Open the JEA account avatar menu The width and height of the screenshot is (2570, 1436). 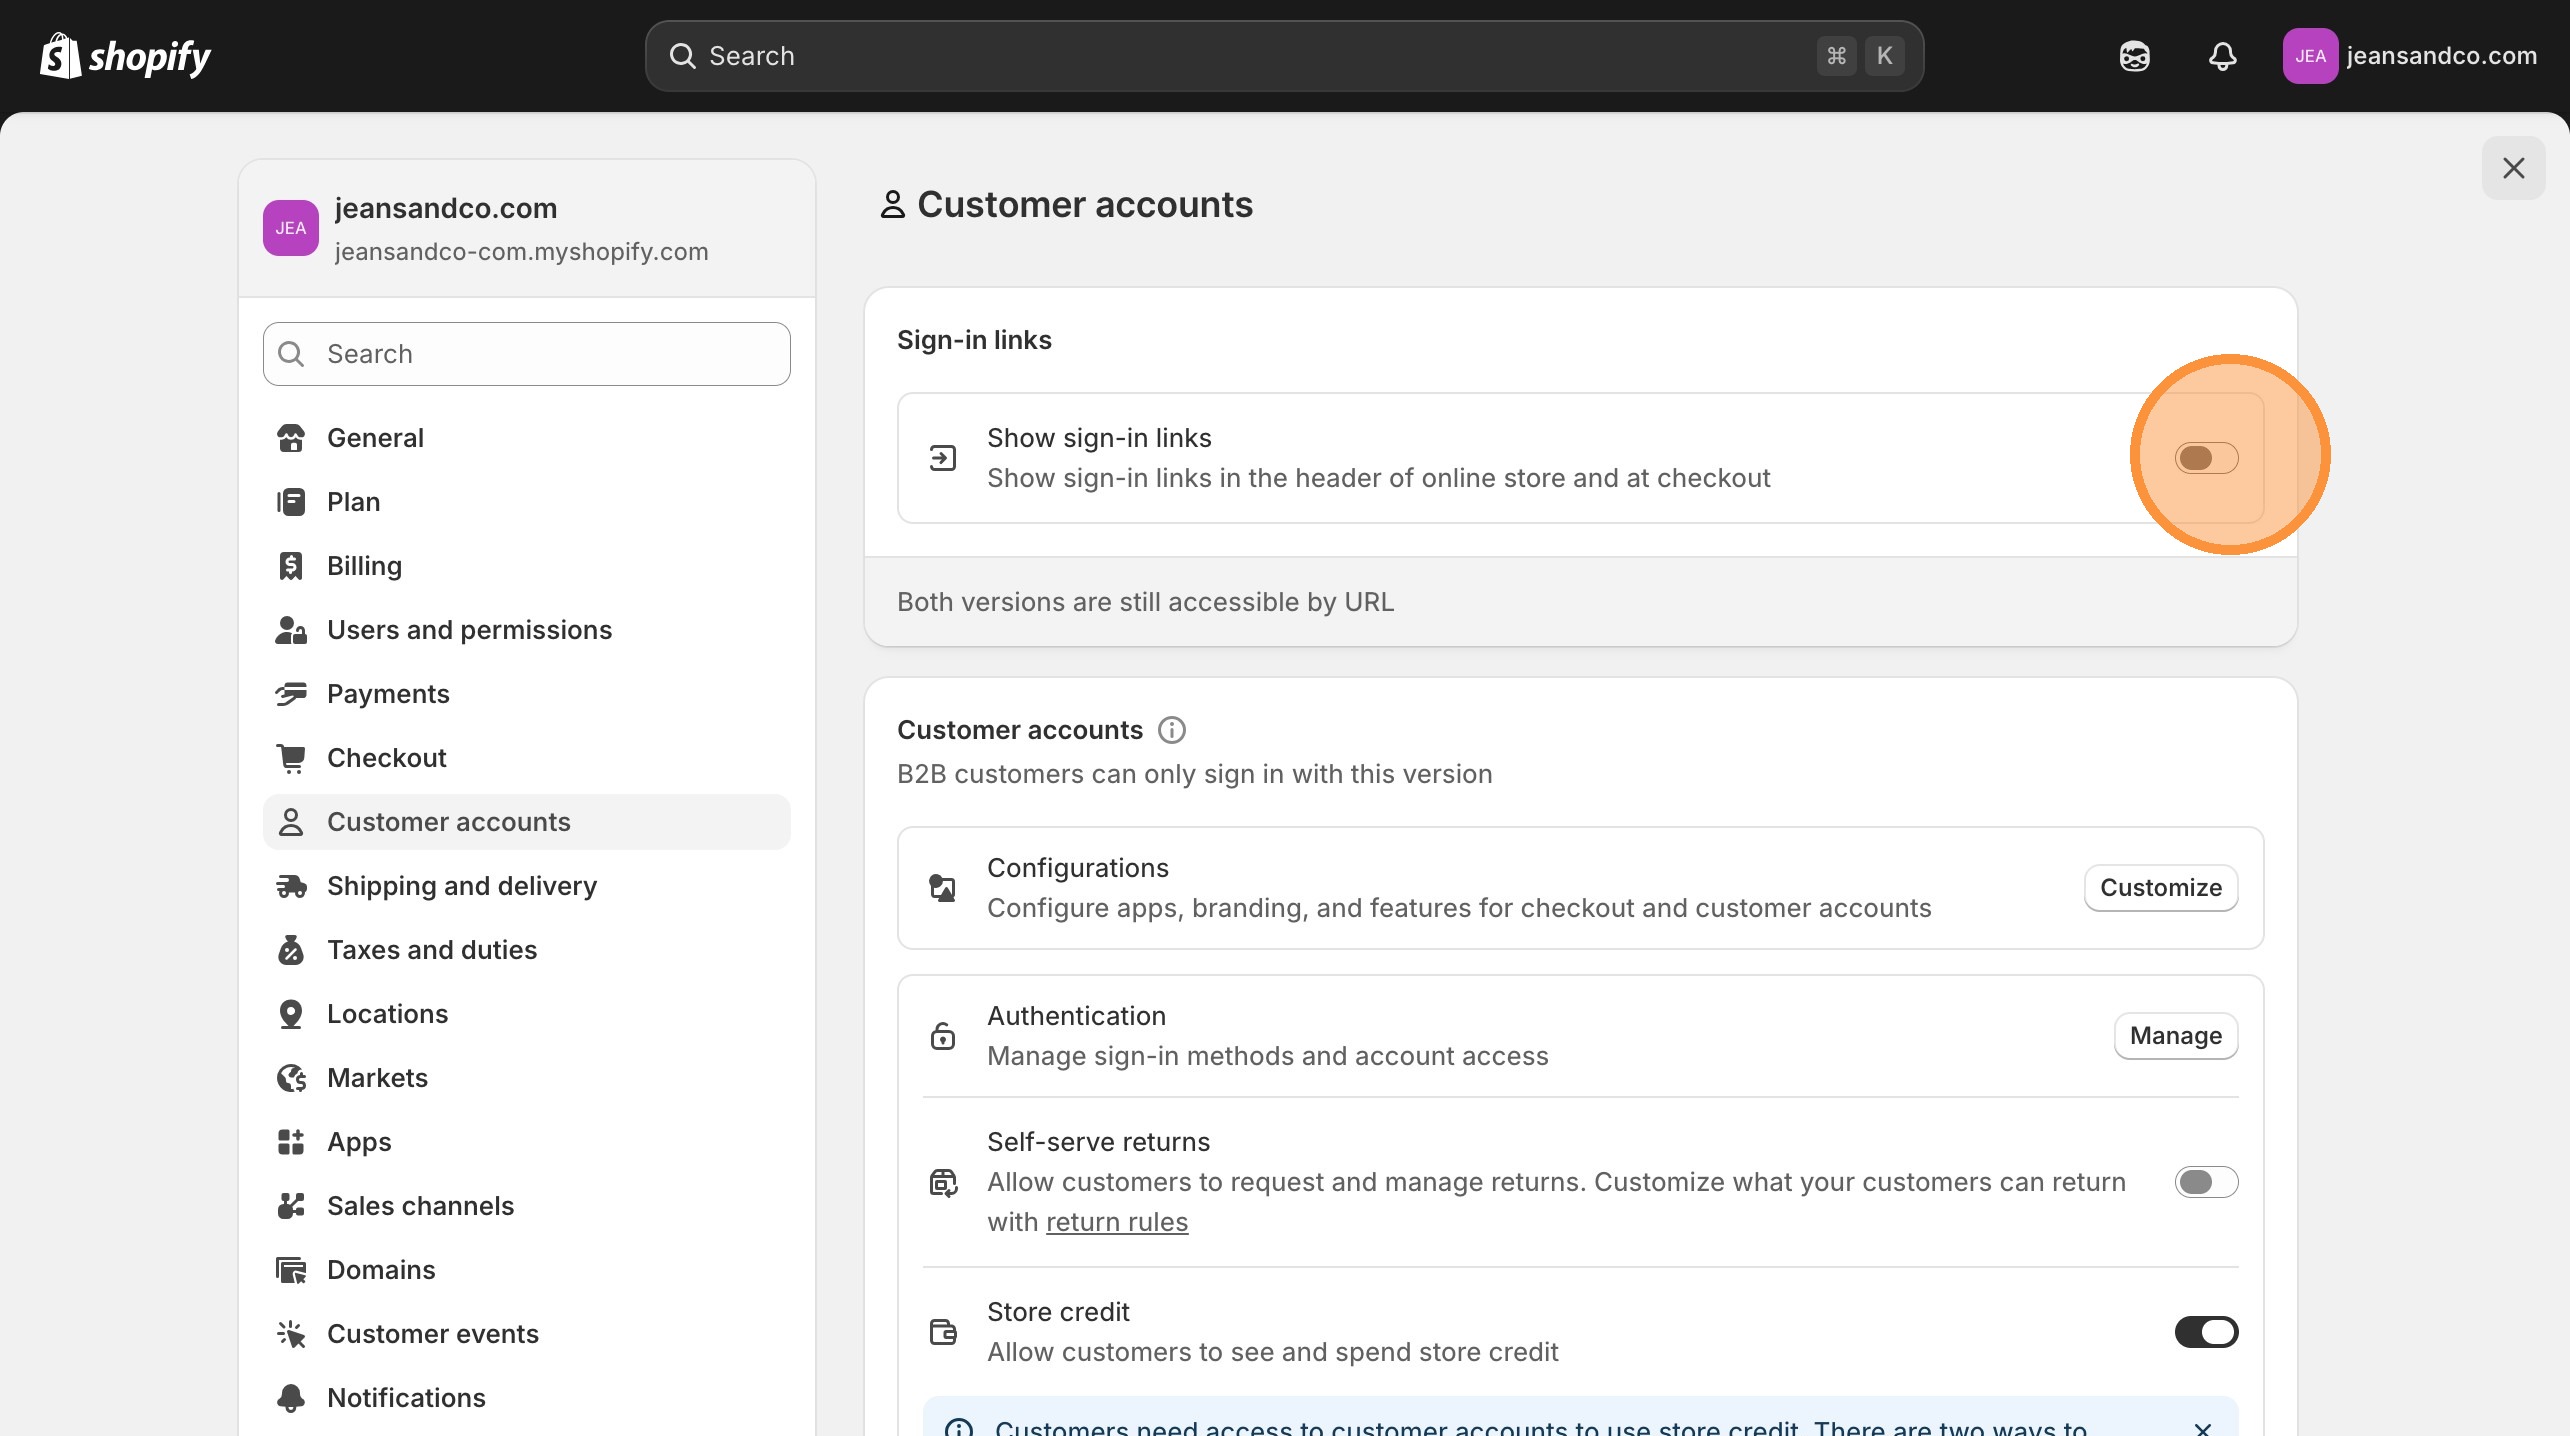tap(2310, 55)
